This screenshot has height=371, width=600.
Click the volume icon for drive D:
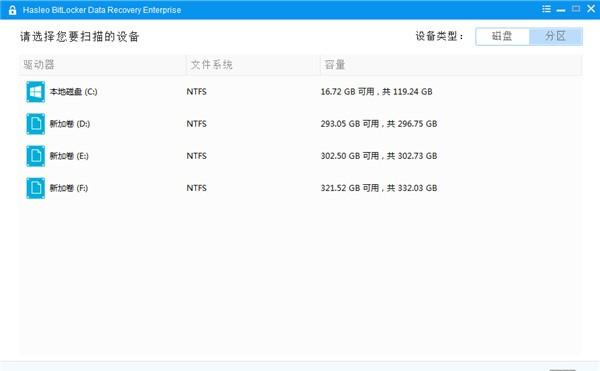36,124
